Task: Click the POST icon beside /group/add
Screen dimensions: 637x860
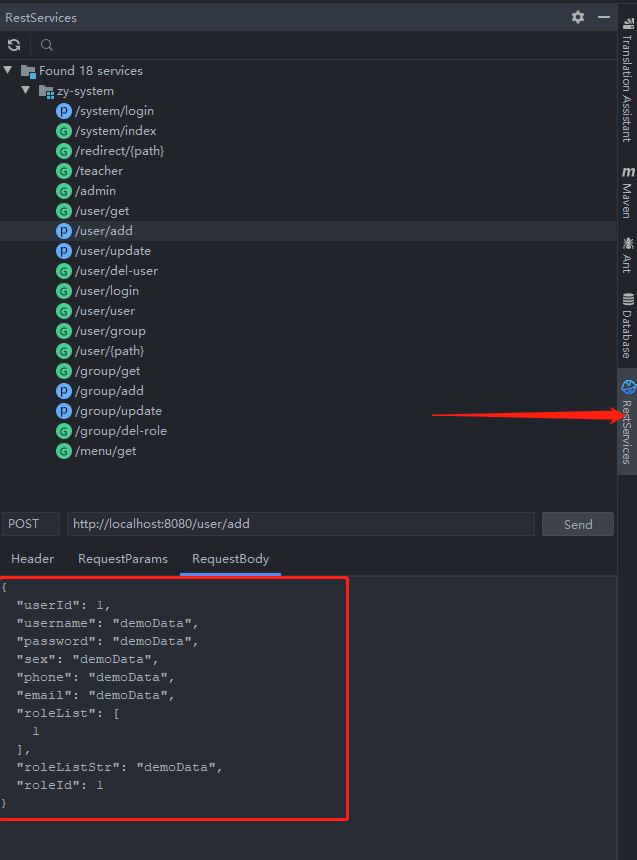Action: pyautogui.click(x=64, y=391)
